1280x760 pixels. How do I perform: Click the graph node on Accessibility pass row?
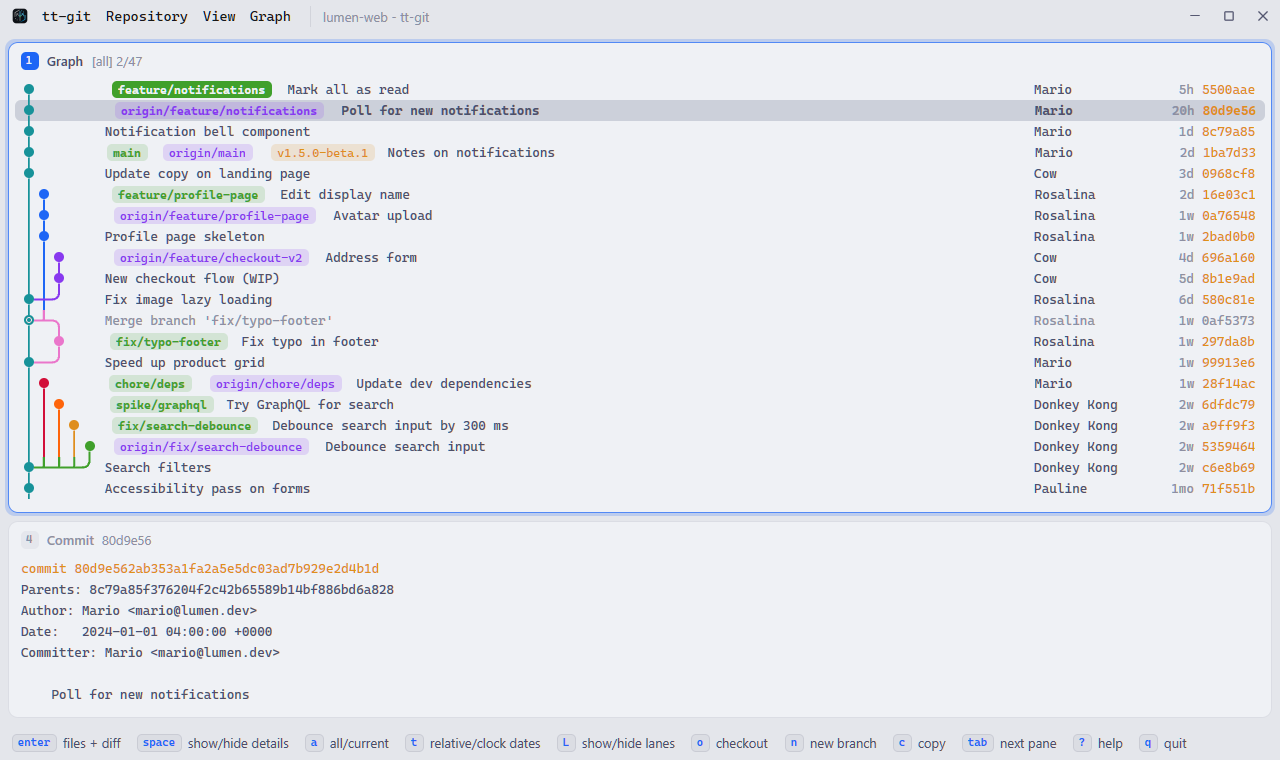[x=29, y=488]
